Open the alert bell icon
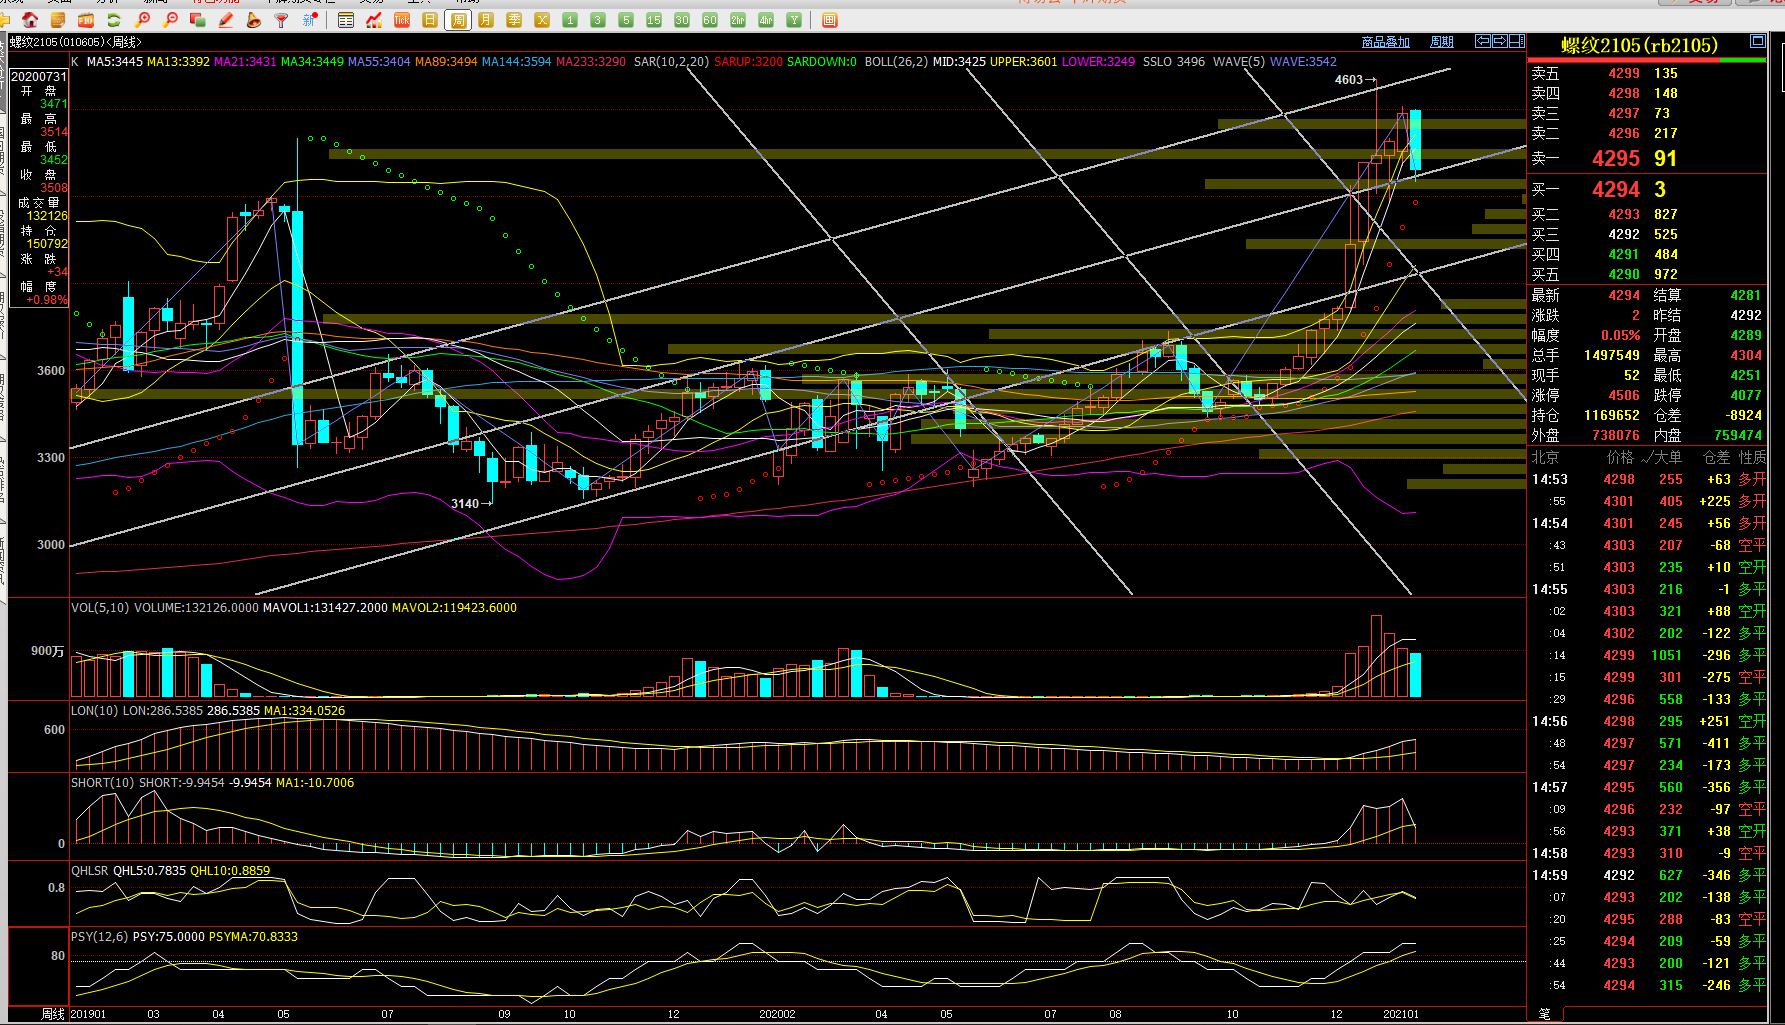 coord(254,20)
